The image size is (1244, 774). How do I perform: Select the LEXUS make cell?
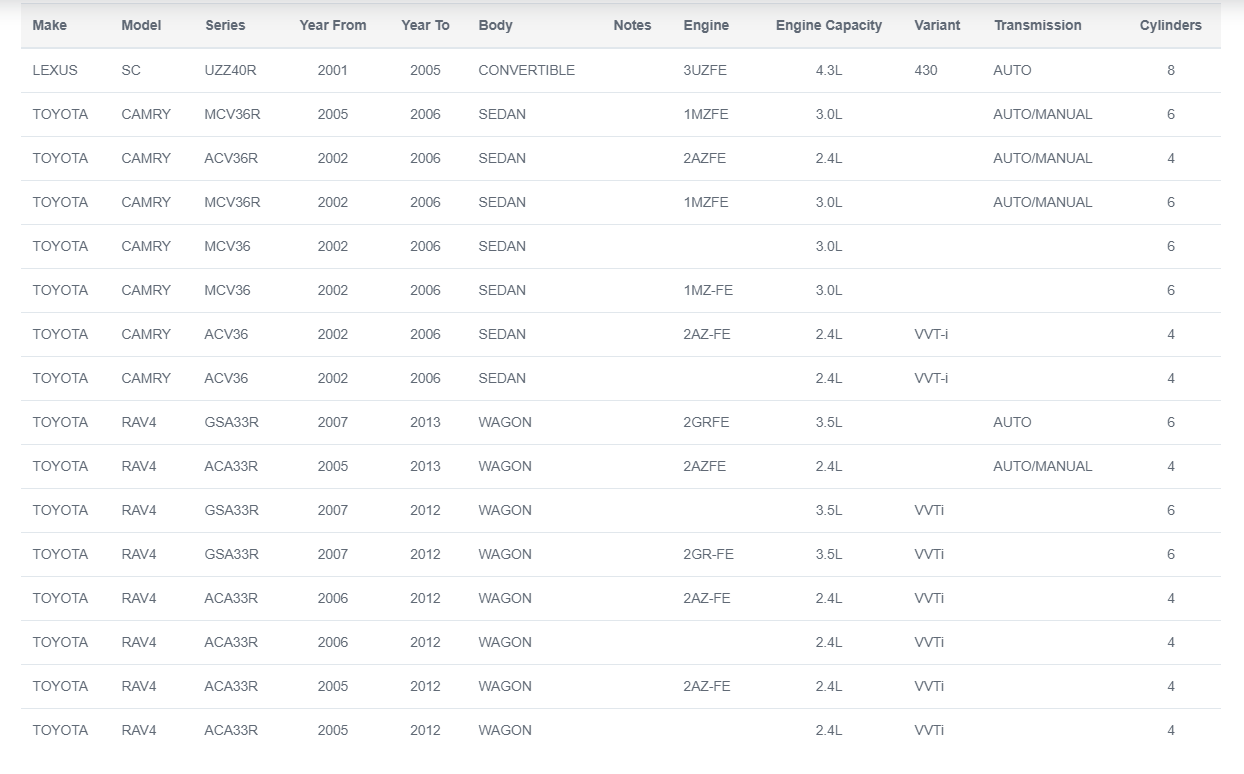pos(55,70)
